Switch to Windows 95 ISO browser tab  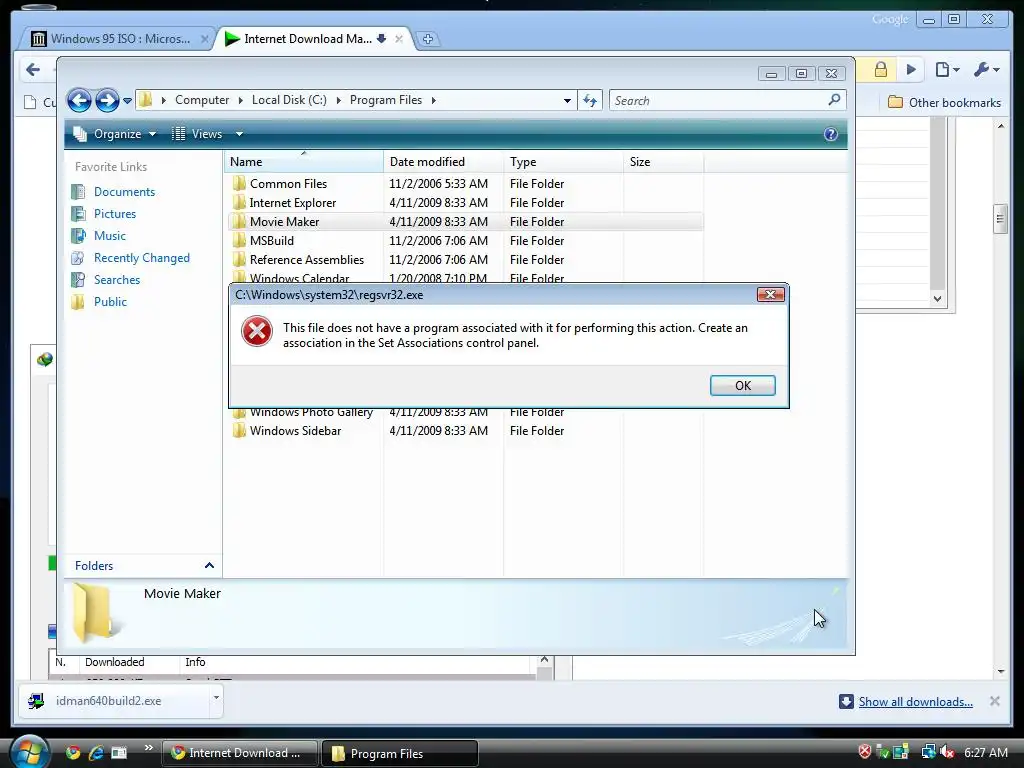click(x=120, y=39)
